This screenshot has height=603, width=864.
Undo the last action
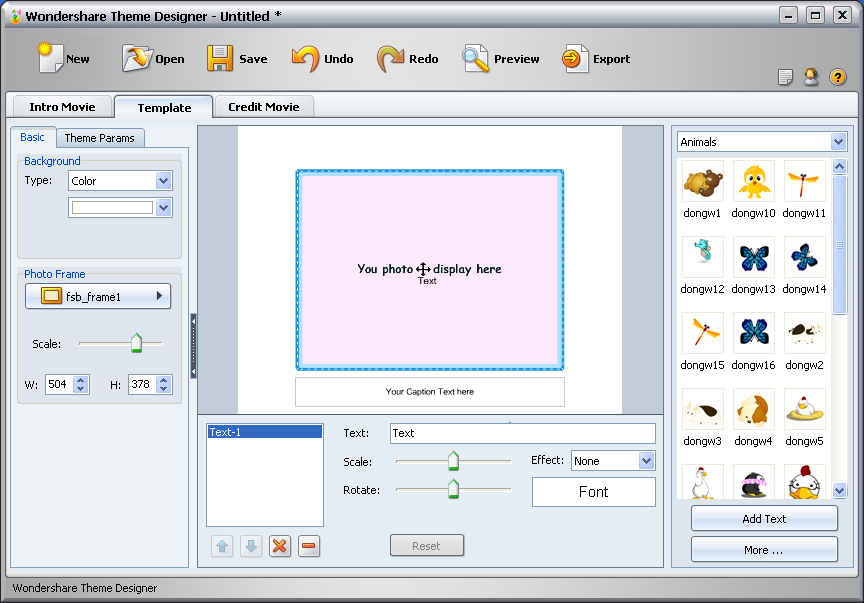point(305,59)
